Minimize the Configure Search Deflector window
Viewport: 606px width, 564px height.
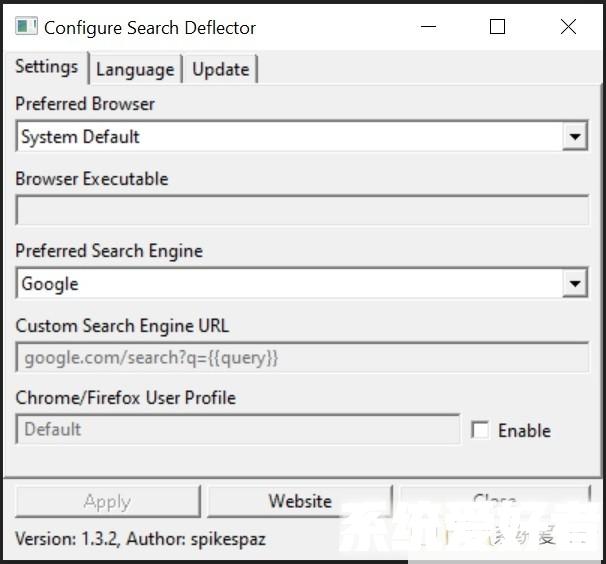click(x=428, y=27)
